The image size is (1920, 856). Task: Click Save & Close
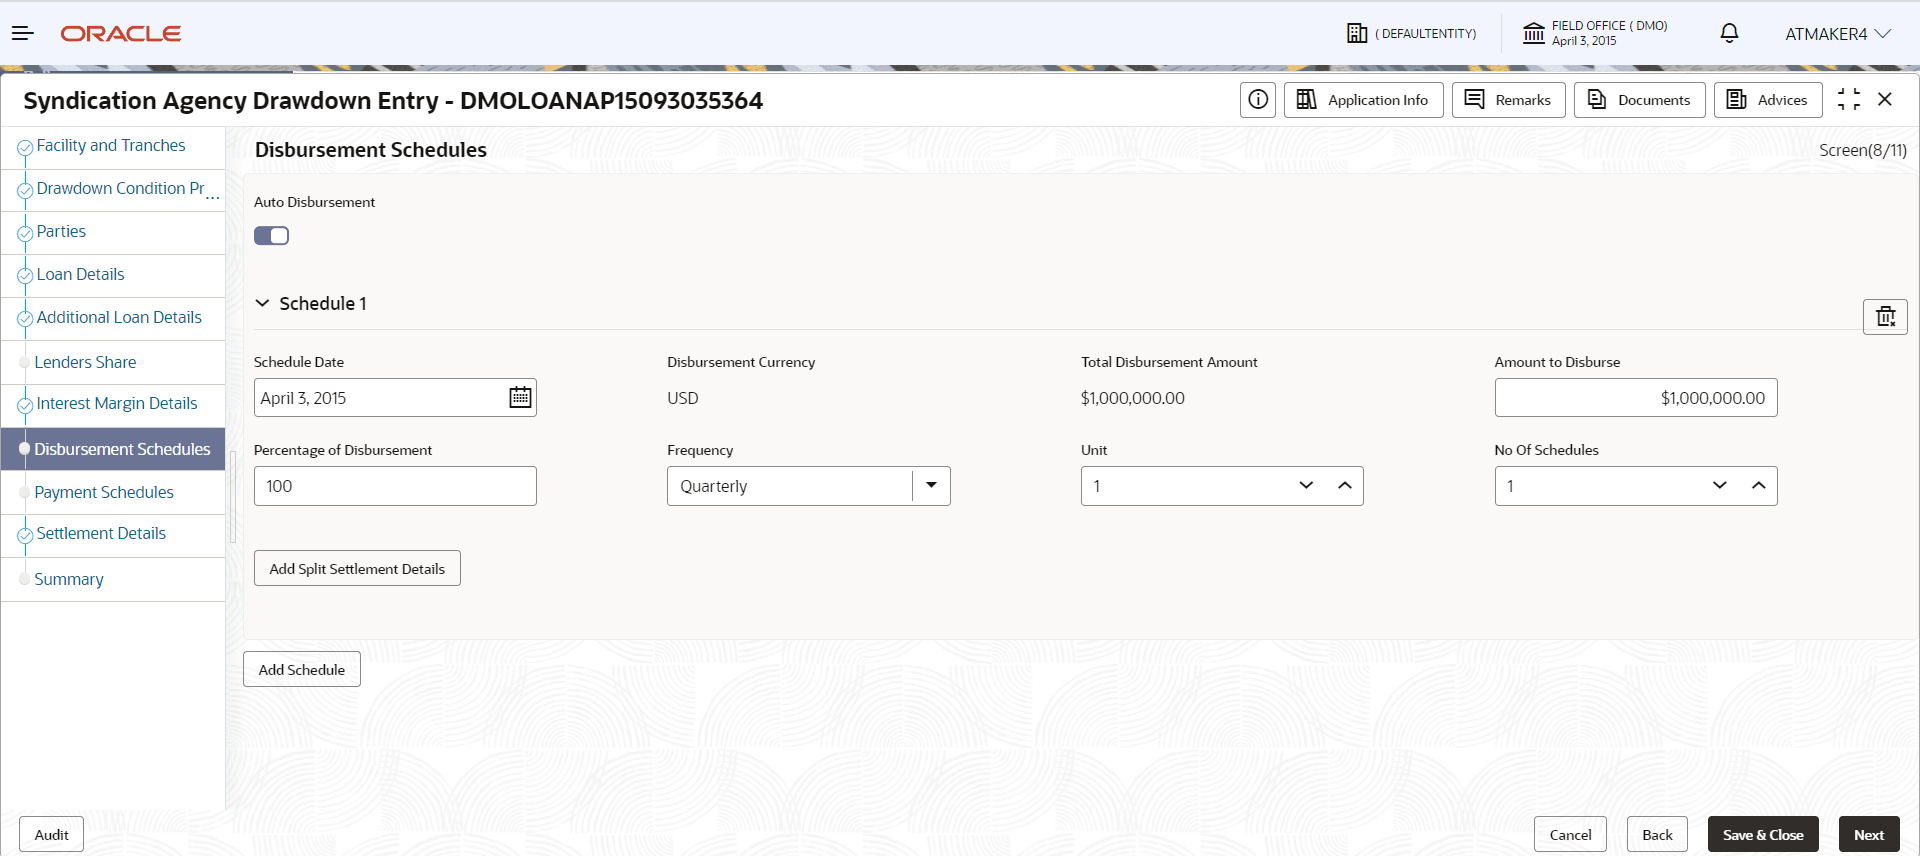click(x=1763, y=834)
